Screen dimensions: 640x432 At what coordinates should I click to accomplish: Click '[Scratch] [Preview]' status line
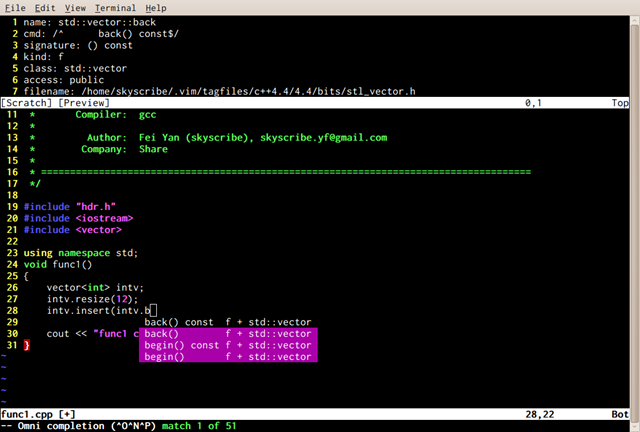pyautogui.click(x=314, y=102)
